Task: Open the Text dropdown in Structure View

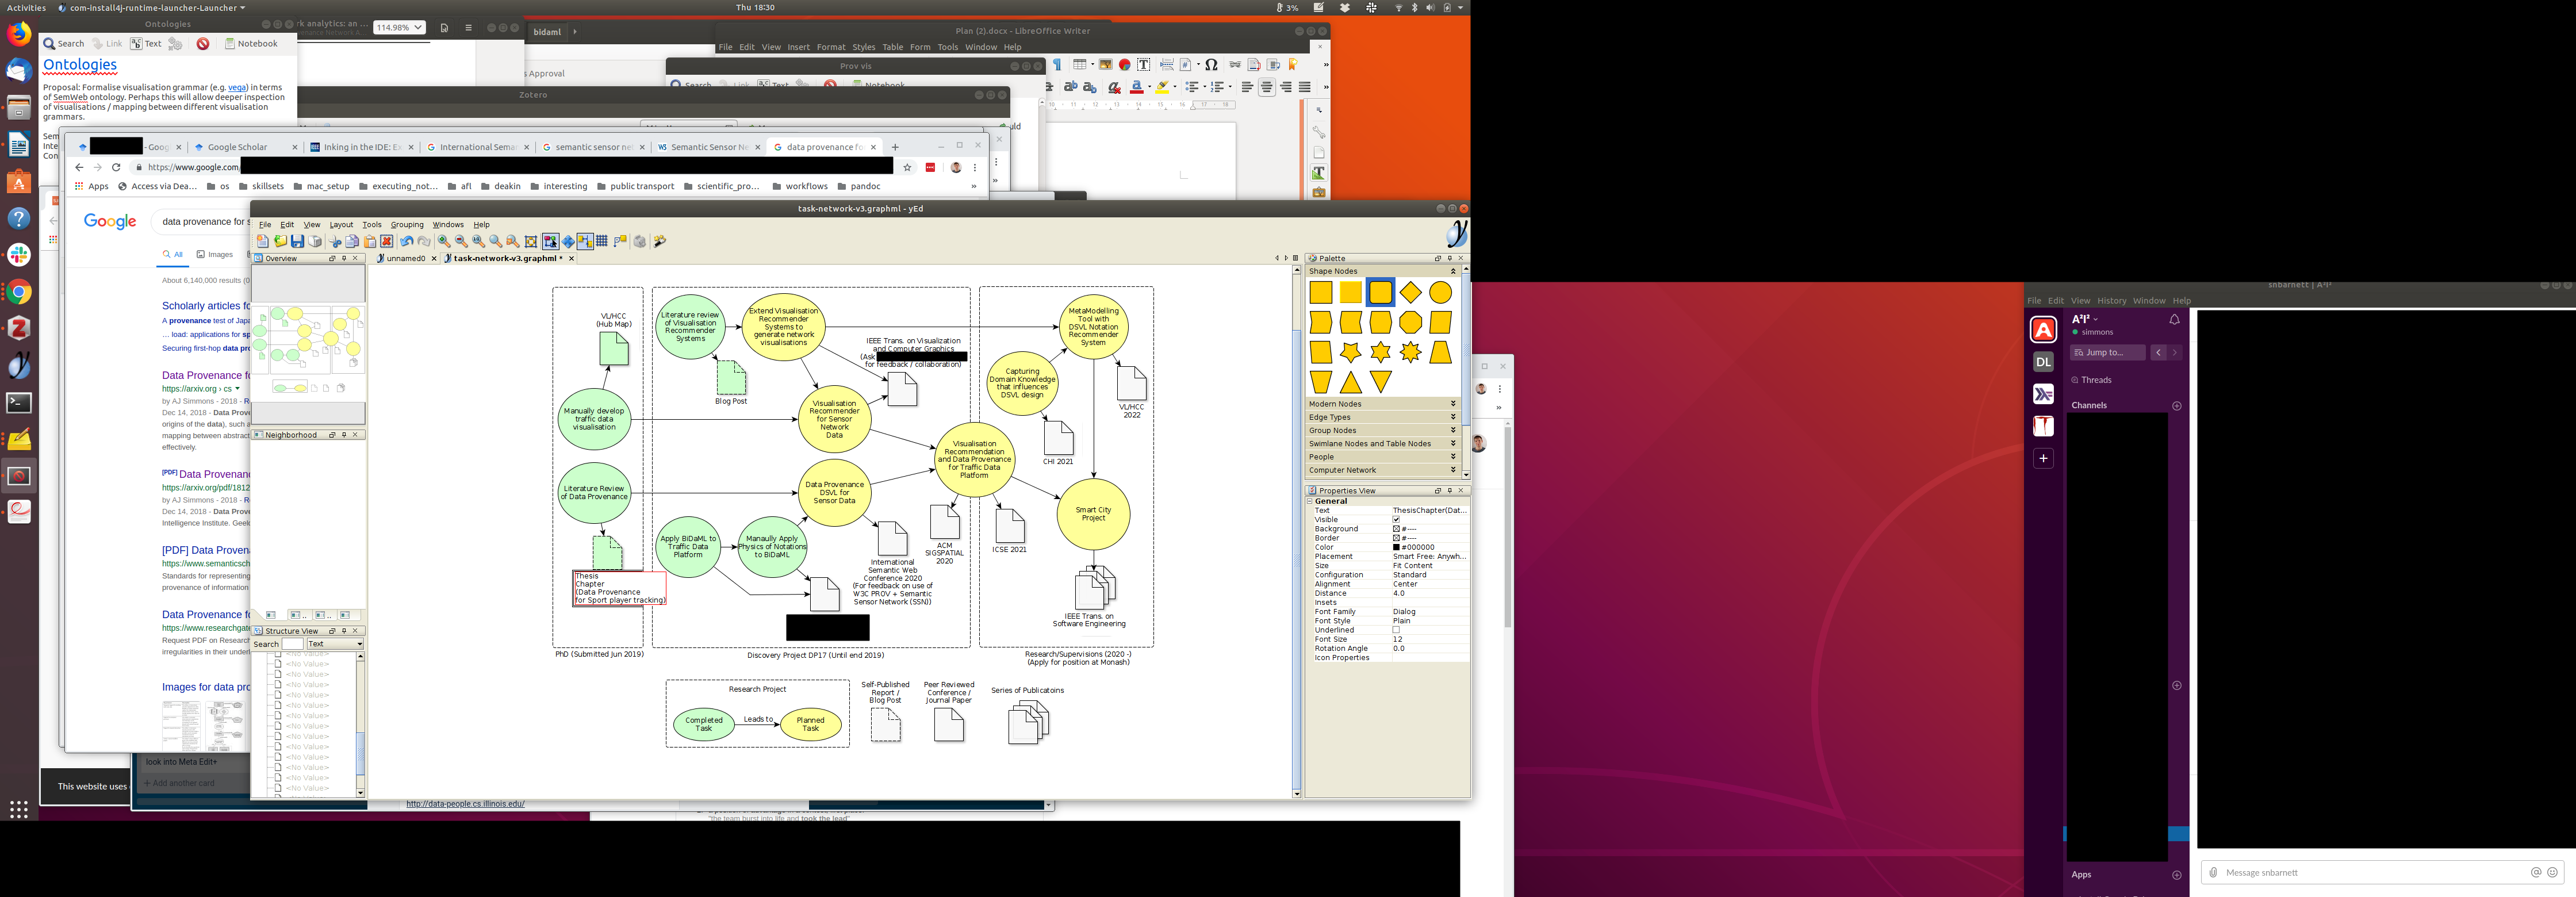Action: 335,644
